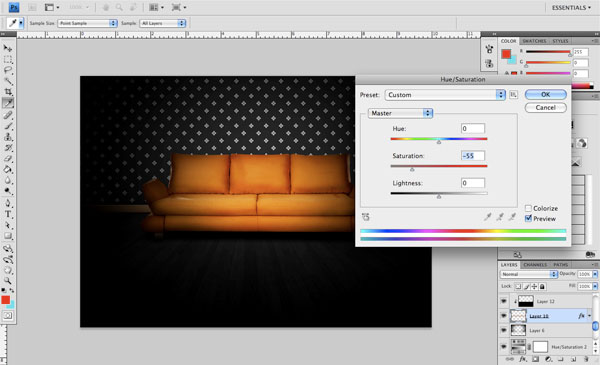This screenshot has width=600, height=365.
Task: Select the Magic Wand tool
Action: tap(8, 81)
